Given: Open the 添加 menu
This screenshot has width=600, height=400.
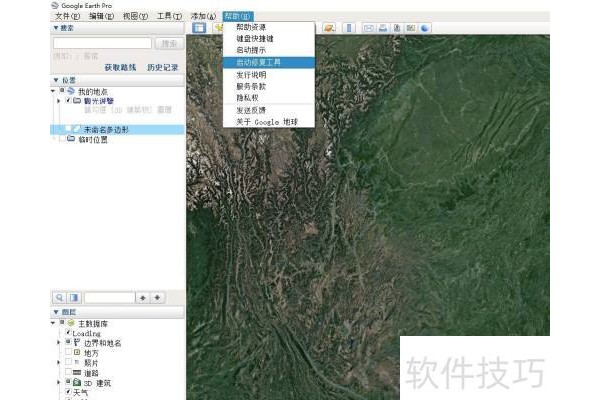Looking at the screenshot, I should [203, 16].
